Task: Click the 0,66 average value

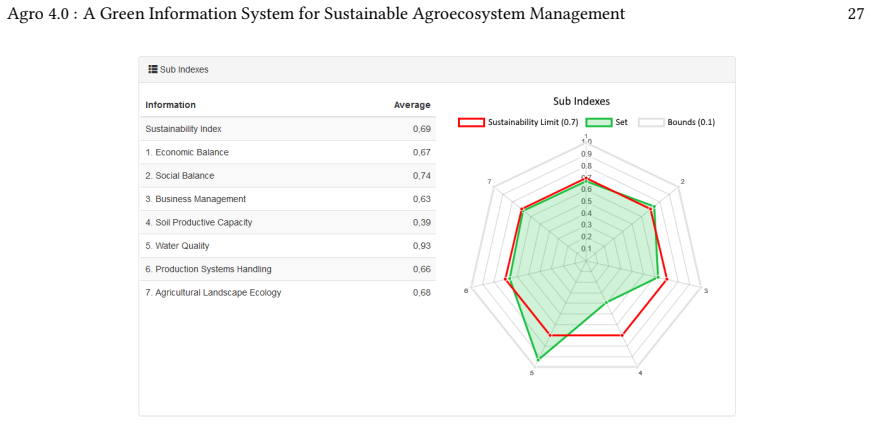Action: (x=422, y=269)
